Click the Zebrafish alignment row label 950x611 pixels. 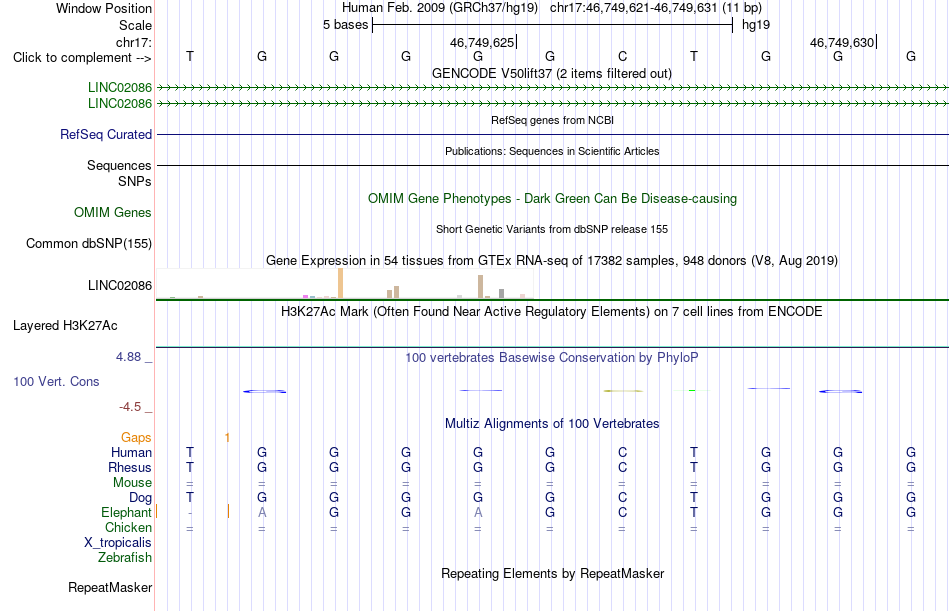pos(125,558)
